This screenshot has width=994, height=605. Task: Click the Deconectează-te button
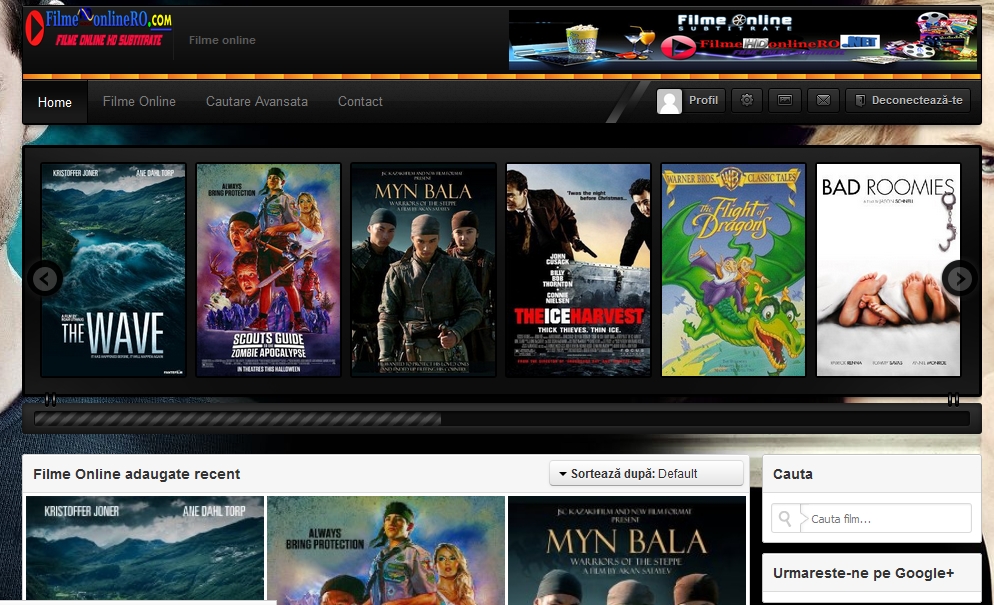point(908,100)
